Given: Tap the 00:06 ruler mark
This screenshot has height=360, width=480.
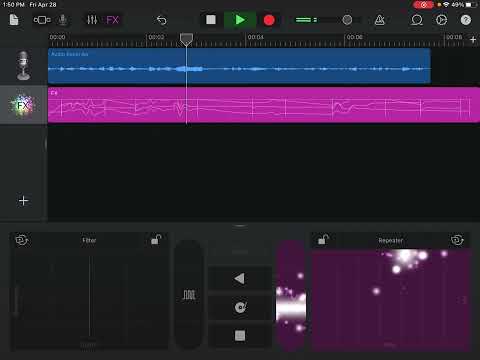Looking at the screenshot, I should 354,37.
